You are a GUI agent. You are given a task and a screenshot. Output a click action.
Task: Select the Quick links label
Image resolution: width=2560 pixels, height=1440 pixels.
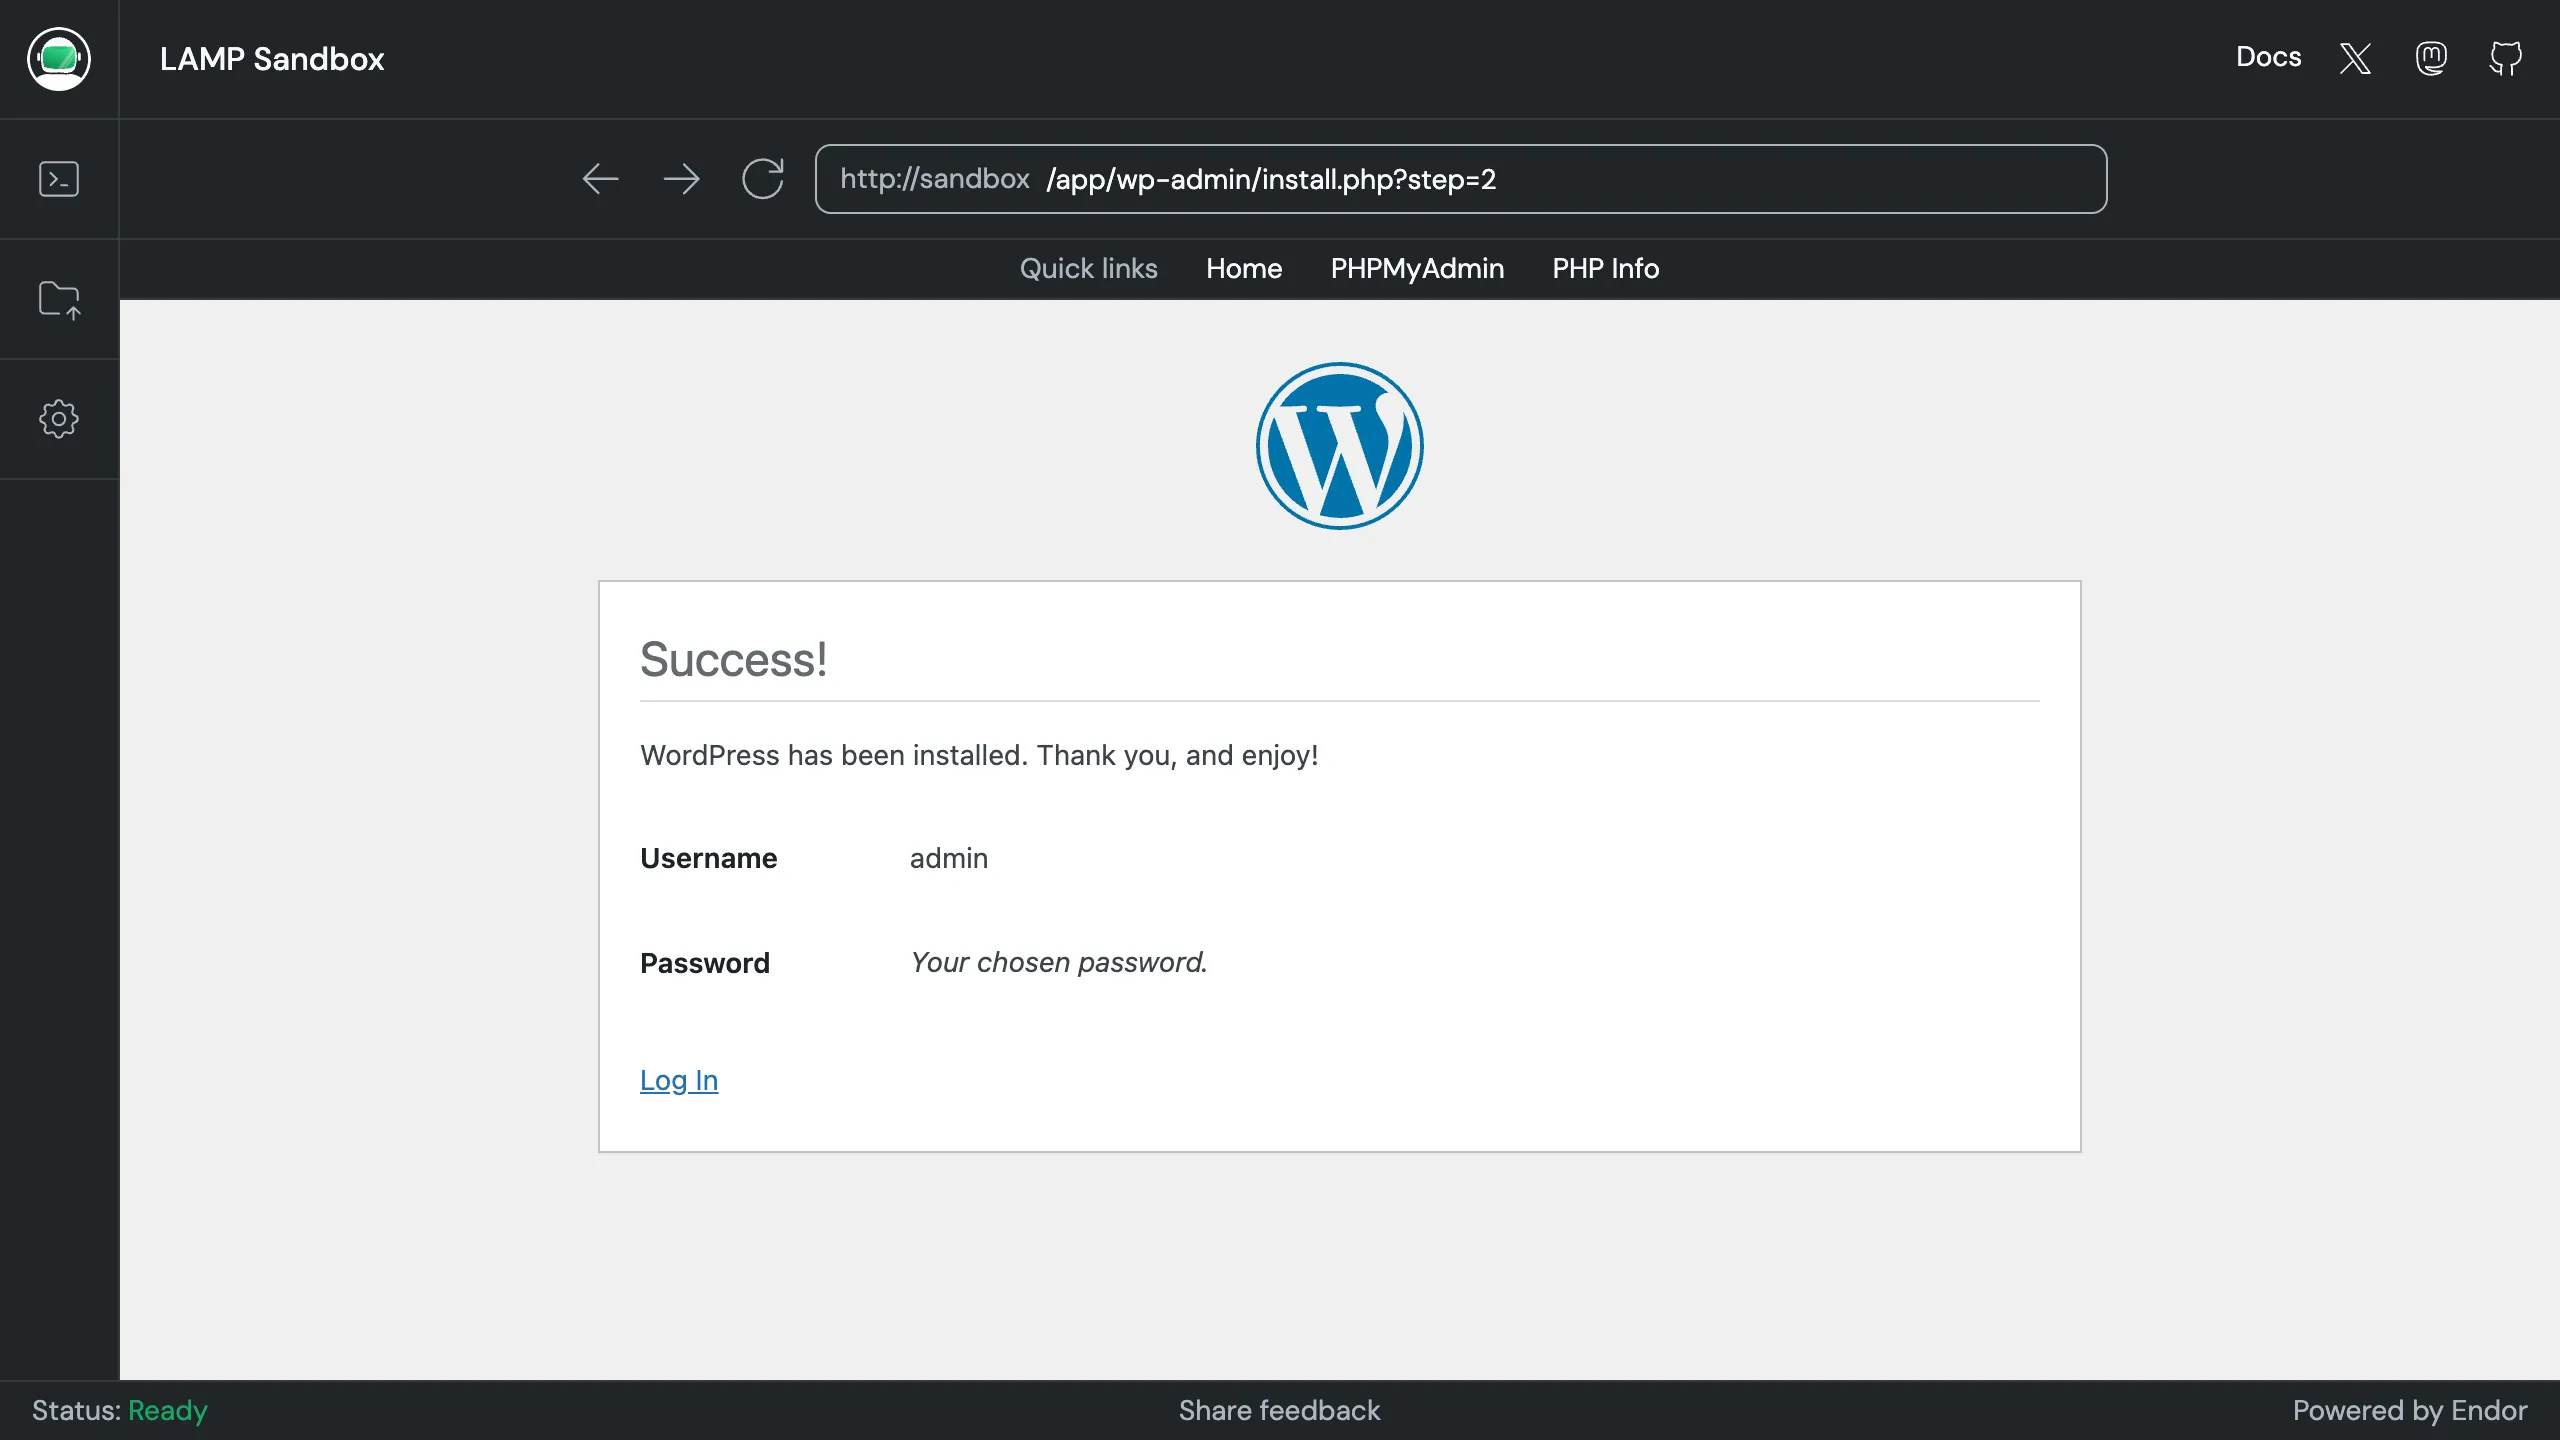tap(1088, 269)
